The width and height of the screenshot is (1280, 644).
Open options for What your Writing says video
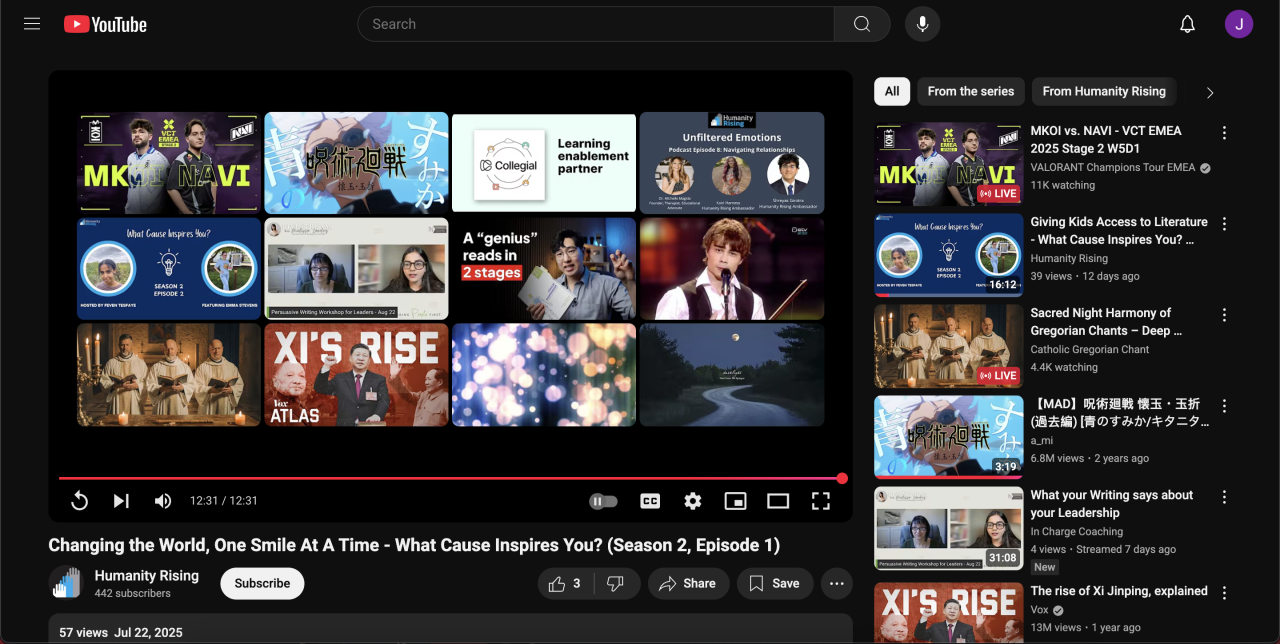click(x=1224, y=497)
